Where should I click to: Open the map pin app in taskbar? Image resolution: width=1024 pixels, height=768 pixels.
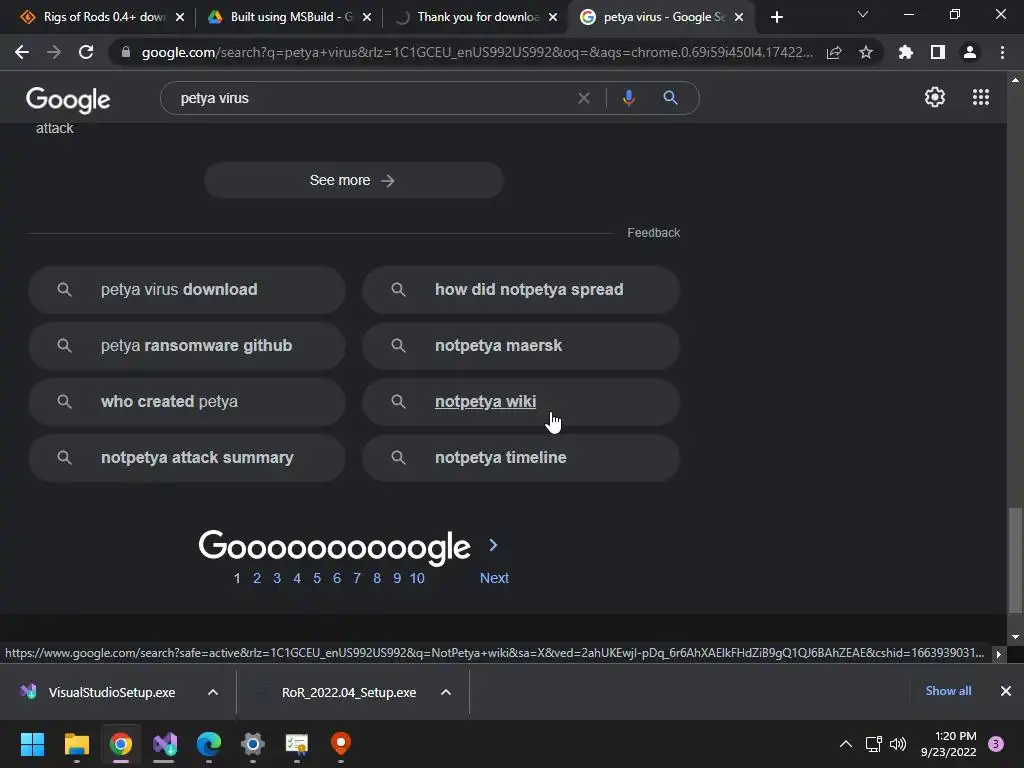[341, 743]
